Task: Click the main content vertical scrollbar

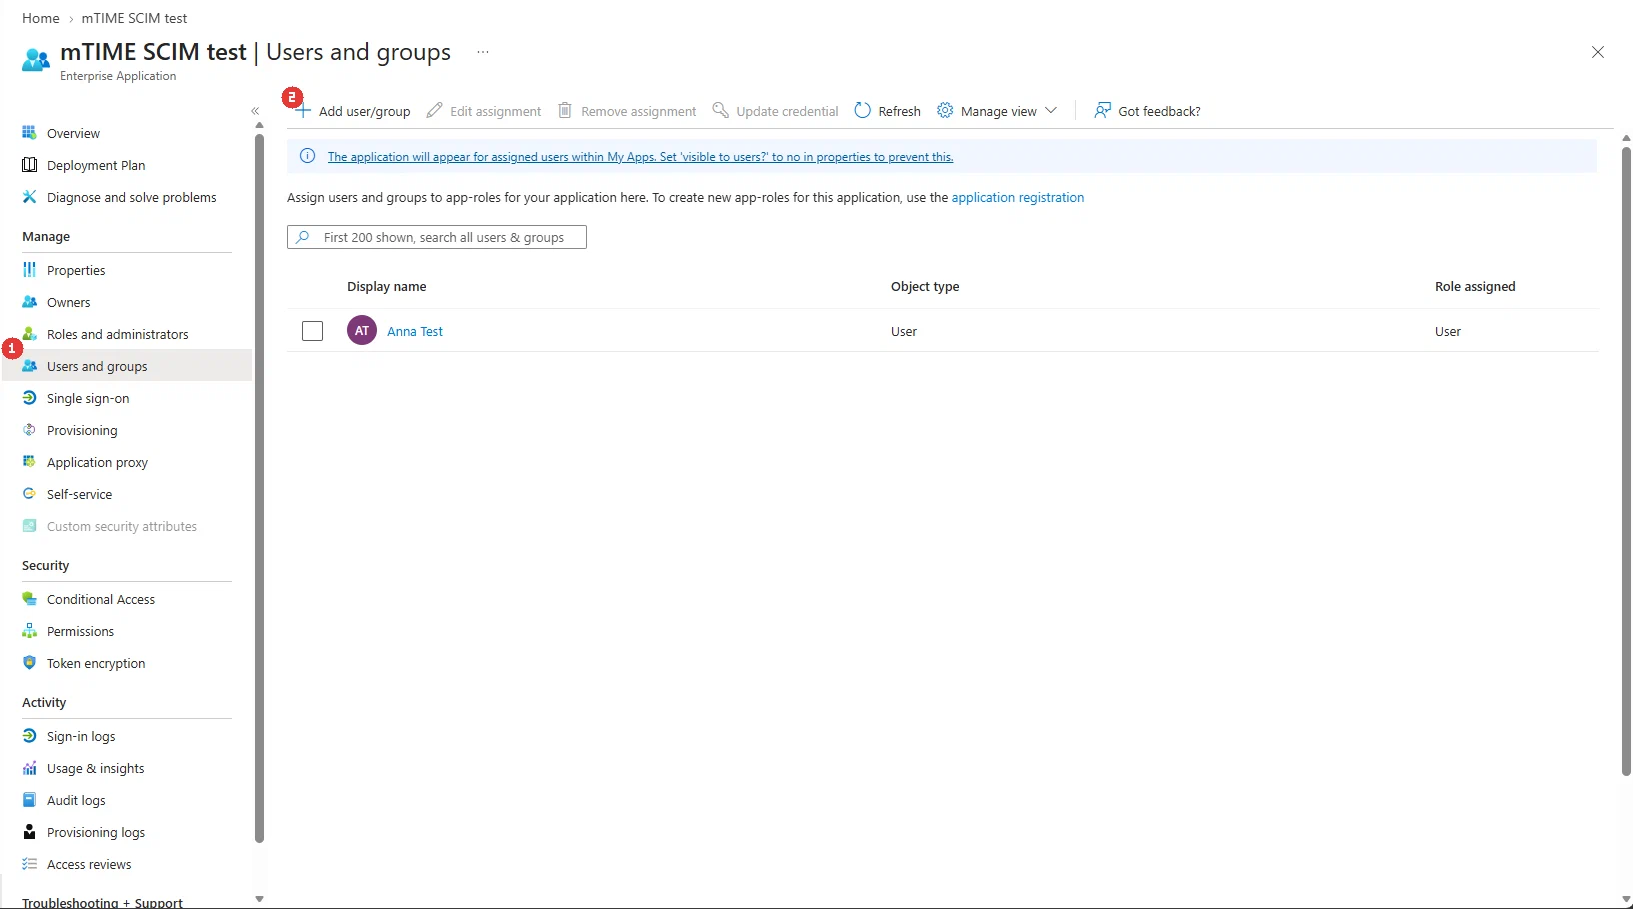Action: click(1626, 461)
